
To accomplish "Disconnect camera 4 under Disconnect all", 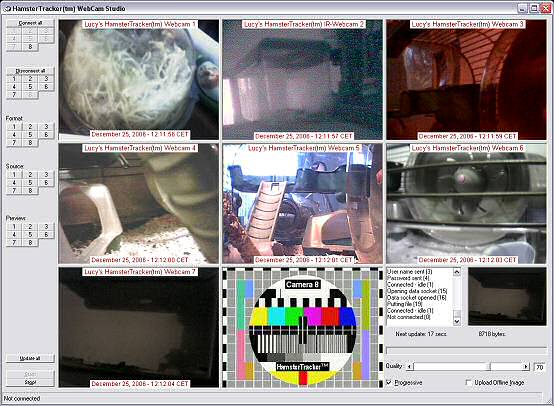I will pos(14,87).
